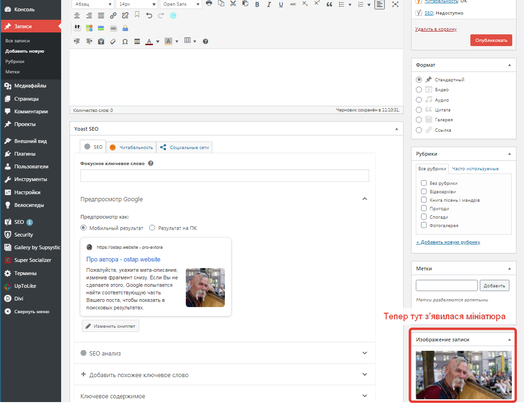The width and height of the screenshot is (524, 403).
Task: Click the Изменить сниппет button
Action: coord(111,326)
